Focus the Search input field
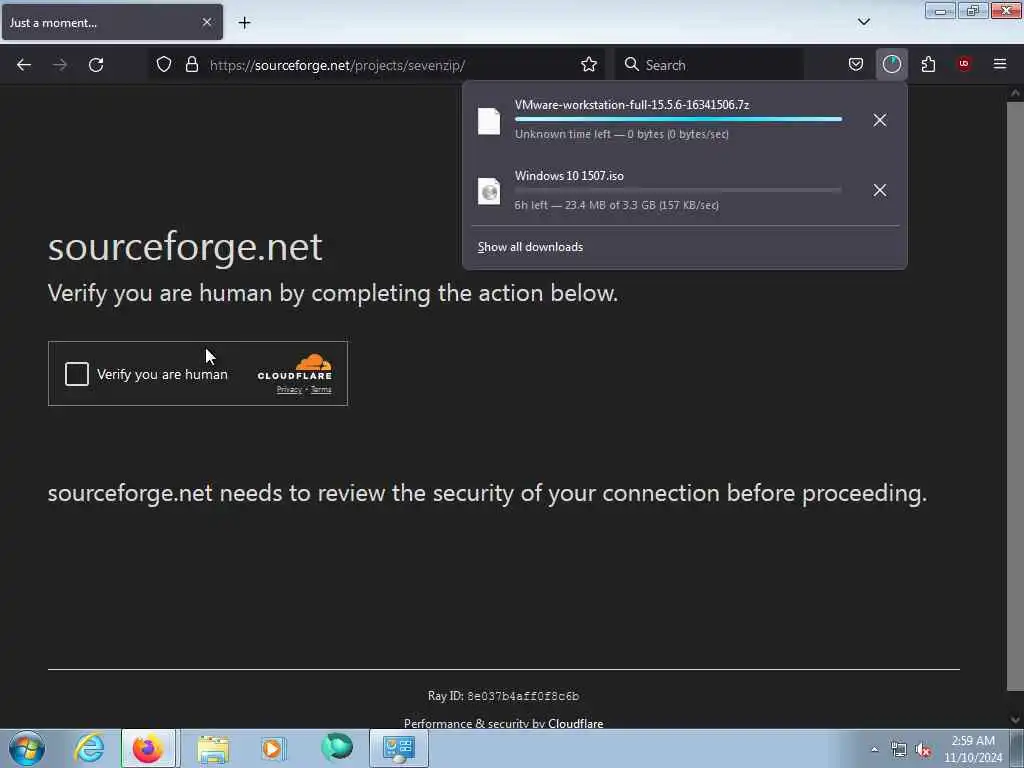This screenshot has height=768, width=1024. point(709,65)
